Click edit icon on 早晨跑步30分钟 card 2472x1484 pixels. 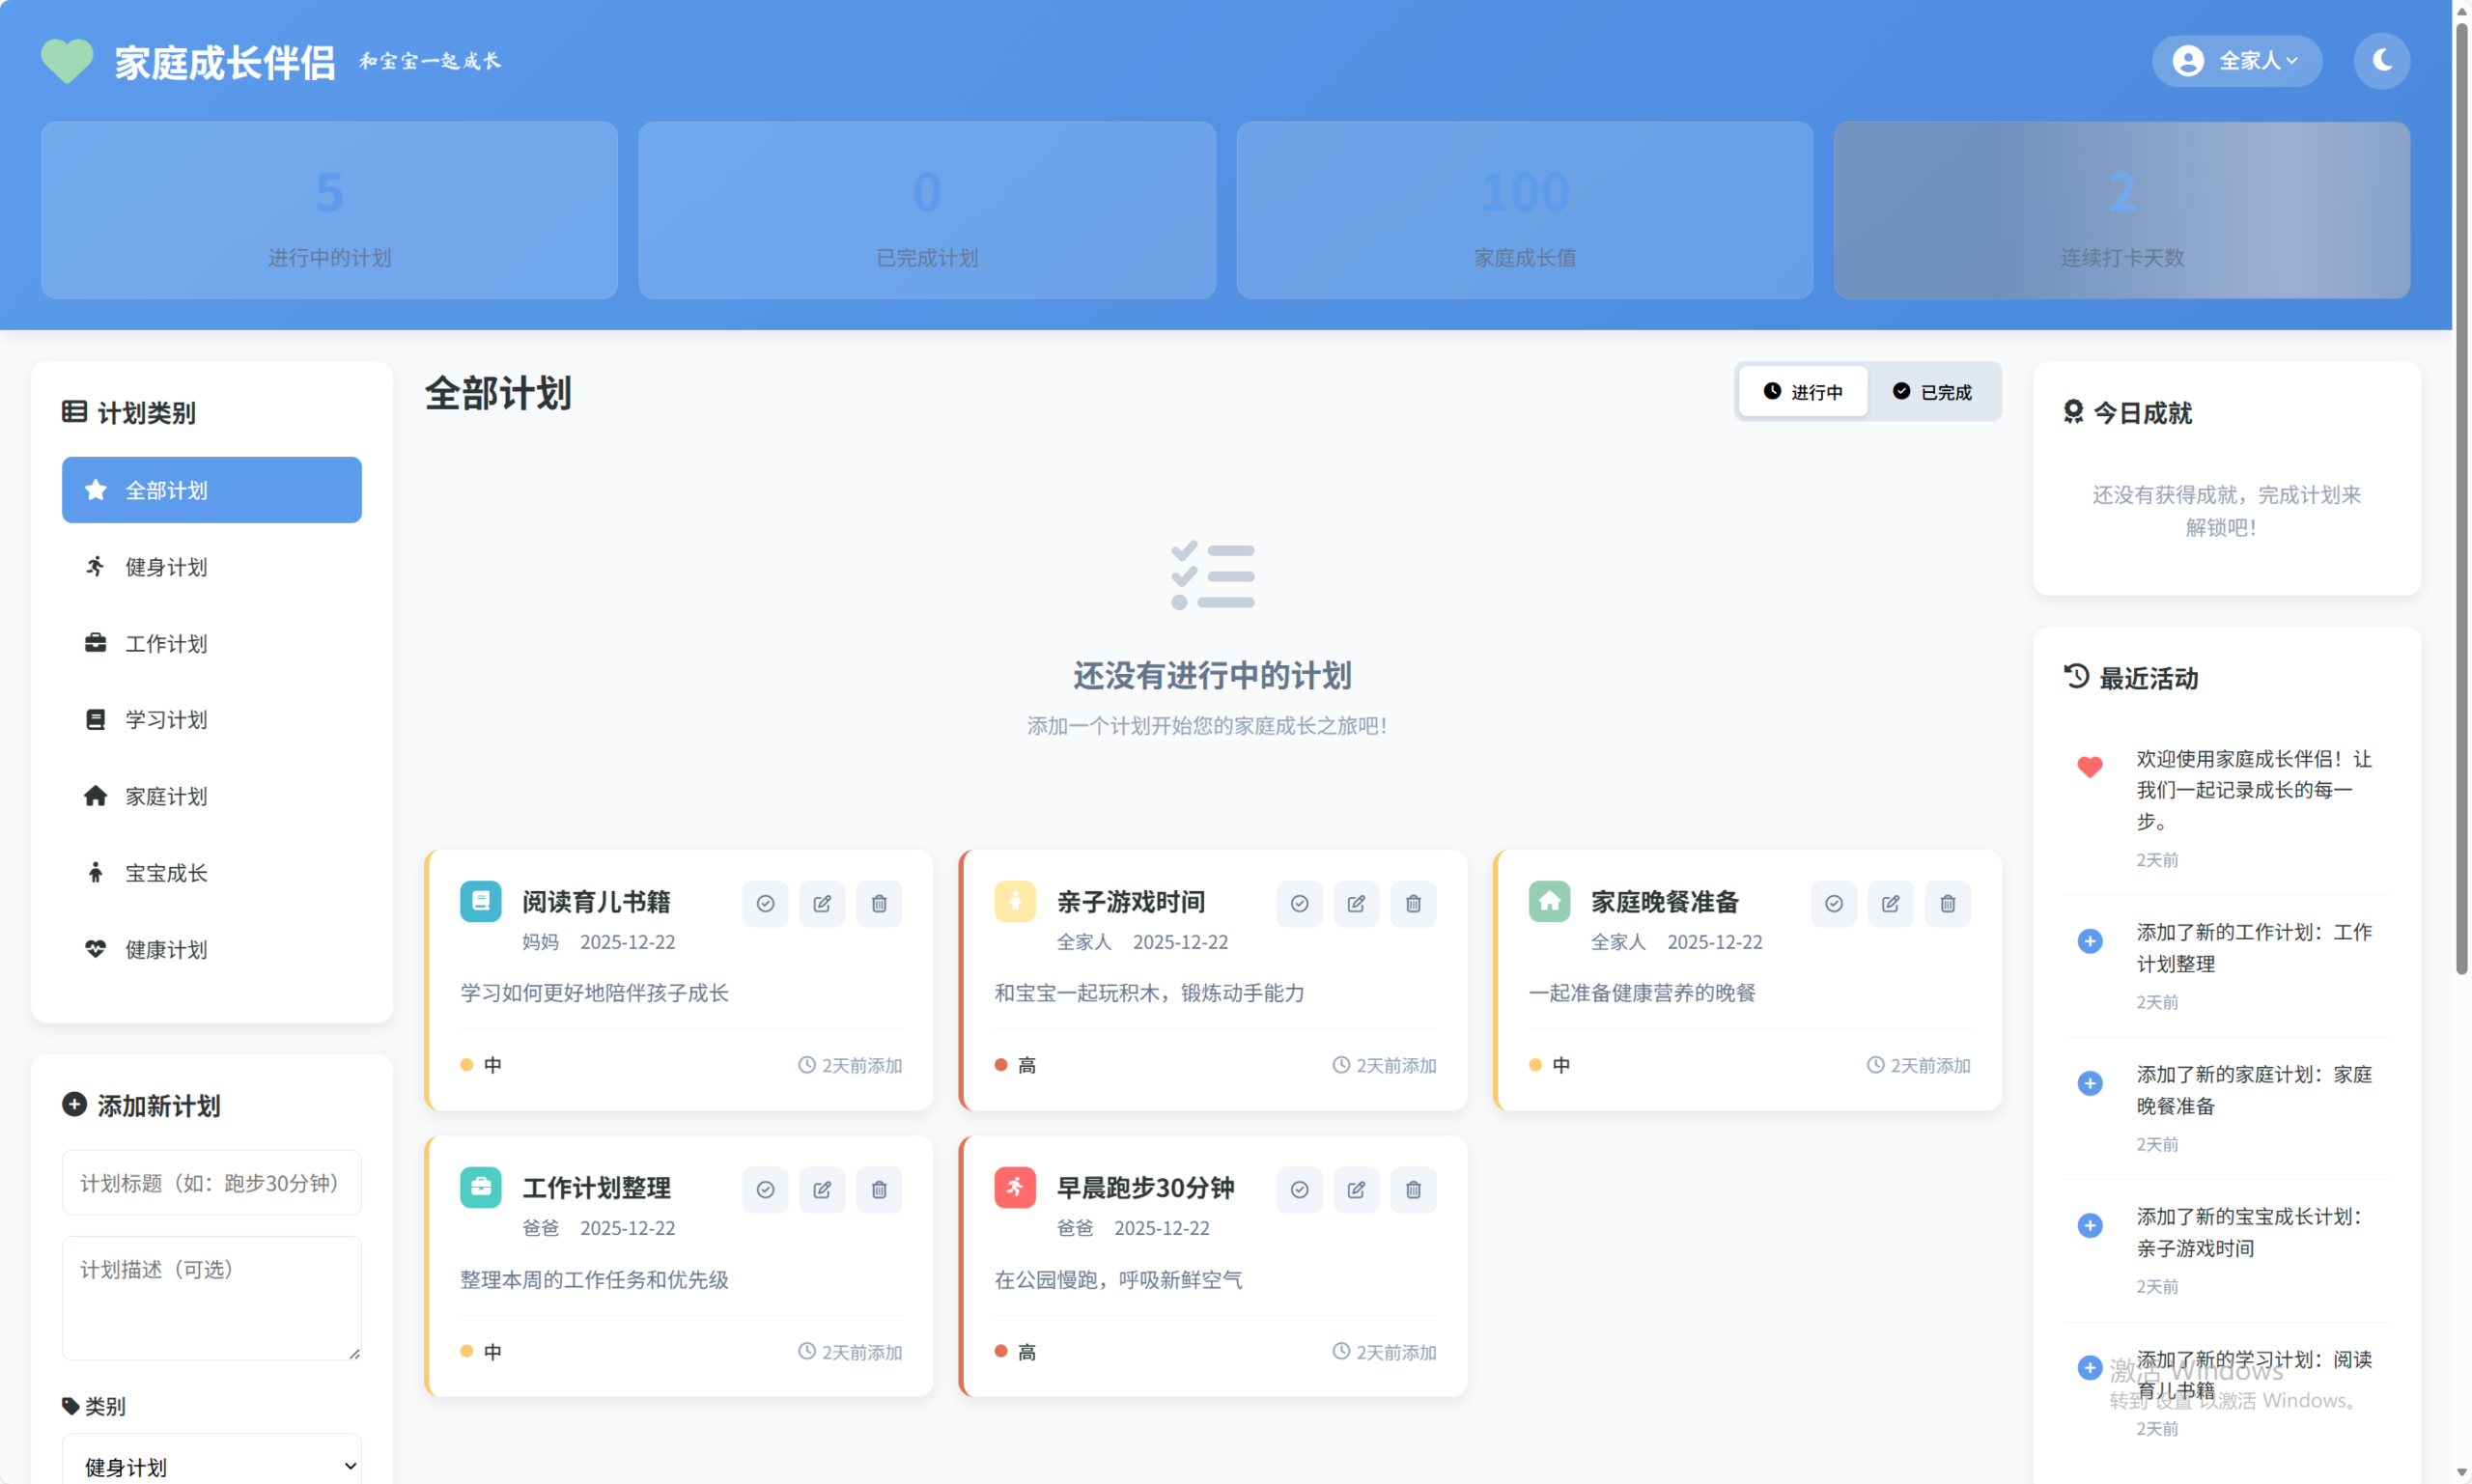(x=1355, y=1189)
